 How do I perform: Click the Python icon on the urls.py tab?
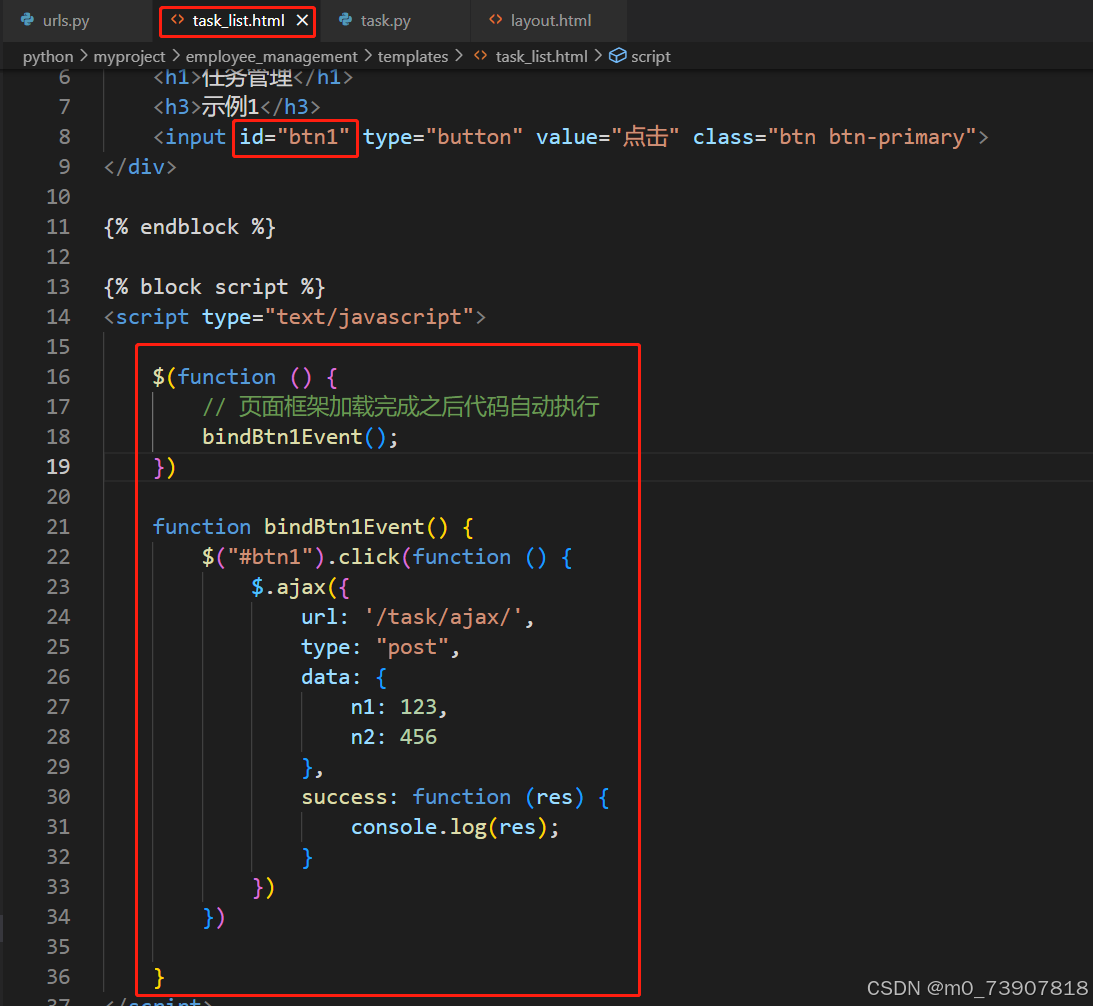[x=29, y=19]
